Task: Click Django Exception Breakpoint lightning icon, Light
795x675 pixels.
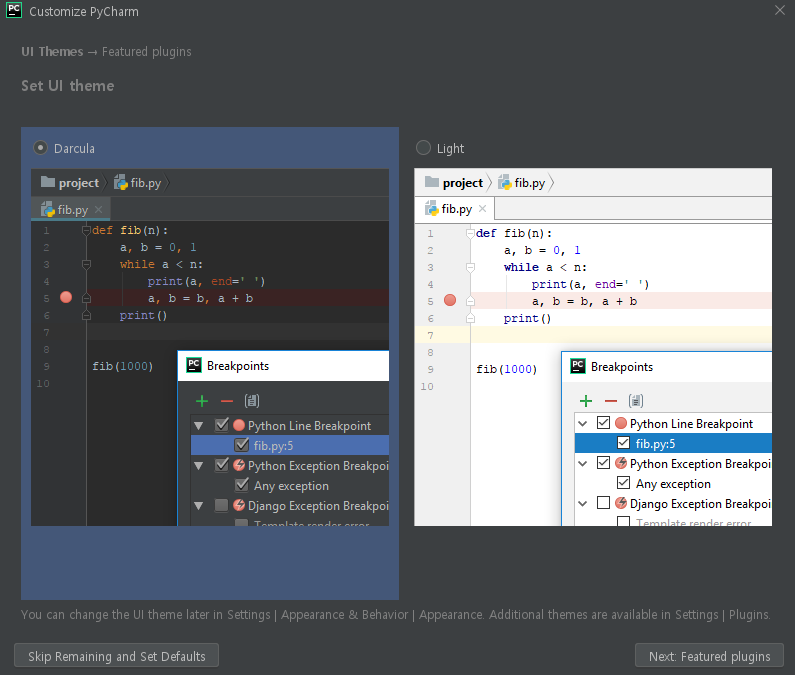Action: [x=621, y=503]
